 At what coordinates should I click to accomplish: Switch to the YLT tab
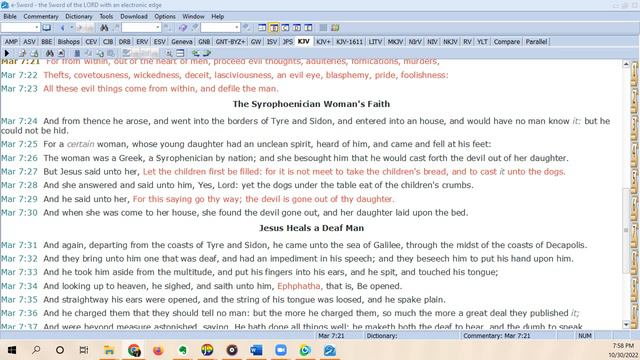coord(482,42)
